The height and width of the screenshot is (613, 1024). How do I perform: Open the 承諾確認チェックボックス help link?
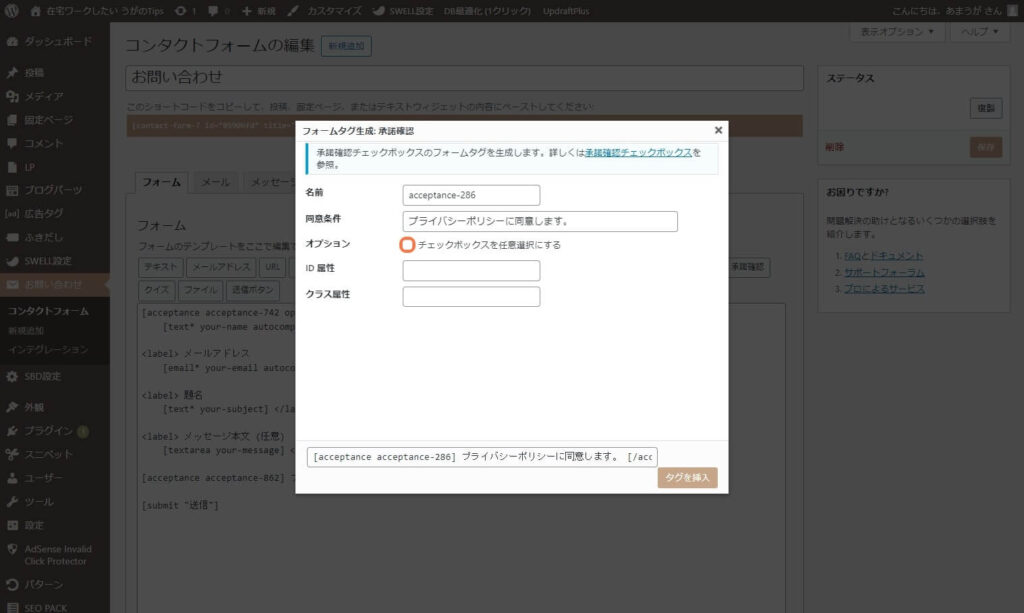tap(638, 152)
